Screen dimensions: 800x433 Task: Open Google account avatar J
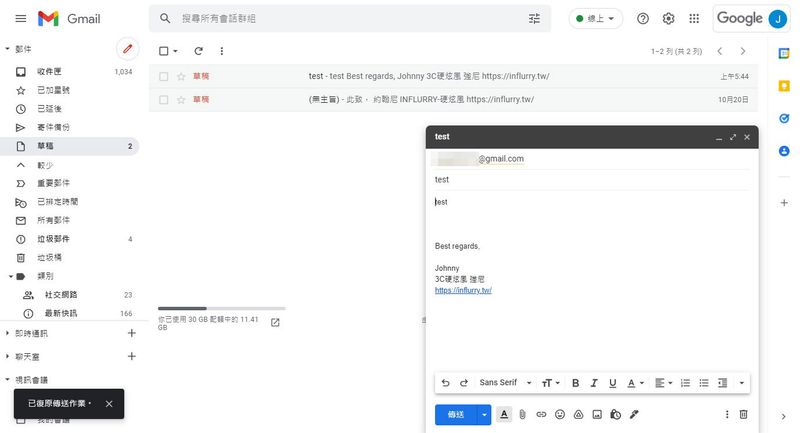(778, 19)
